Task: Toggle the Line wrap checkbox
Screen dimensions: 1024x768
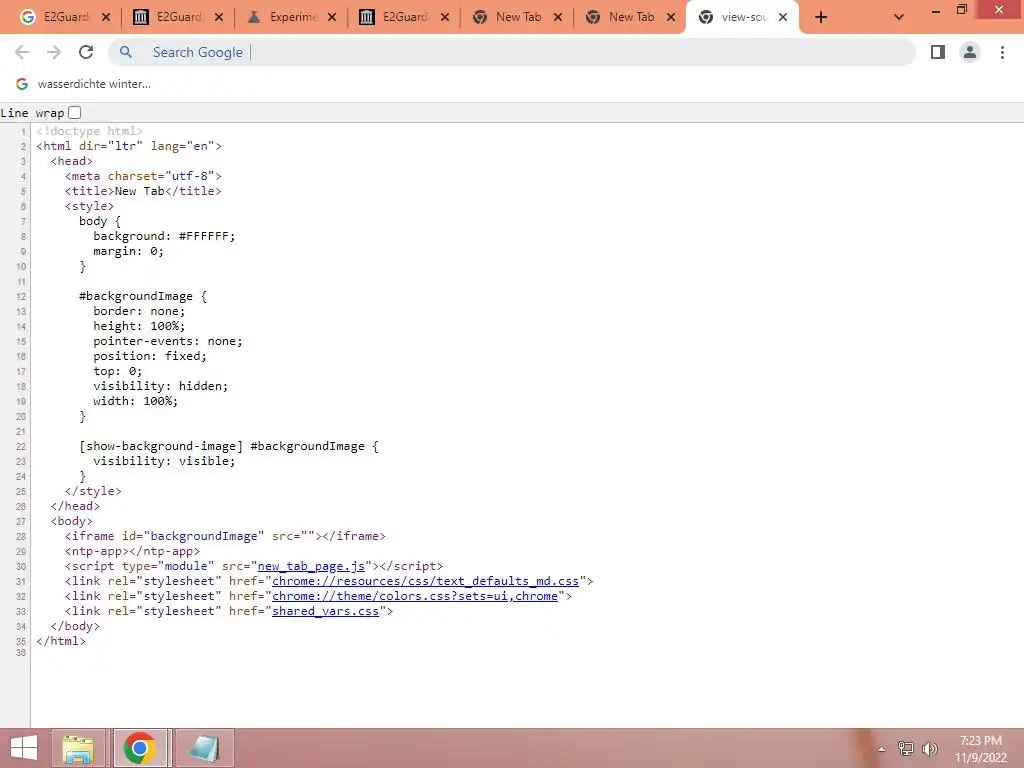Action: (x=74, y=112)
